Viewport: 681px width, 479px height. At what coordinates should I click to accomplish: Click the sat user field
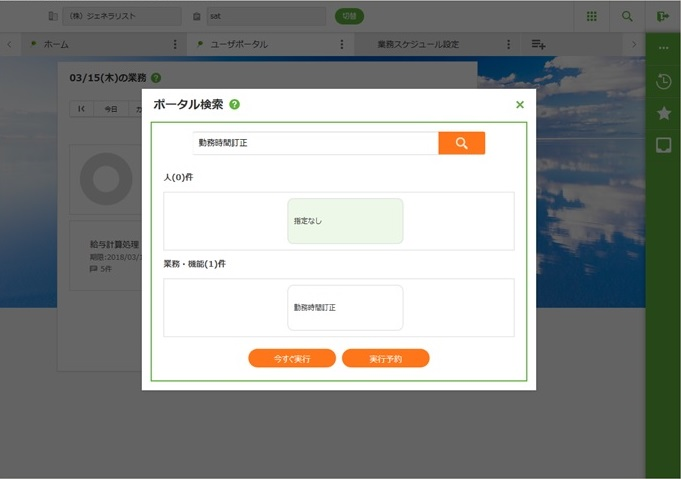[x=266, y=17]
